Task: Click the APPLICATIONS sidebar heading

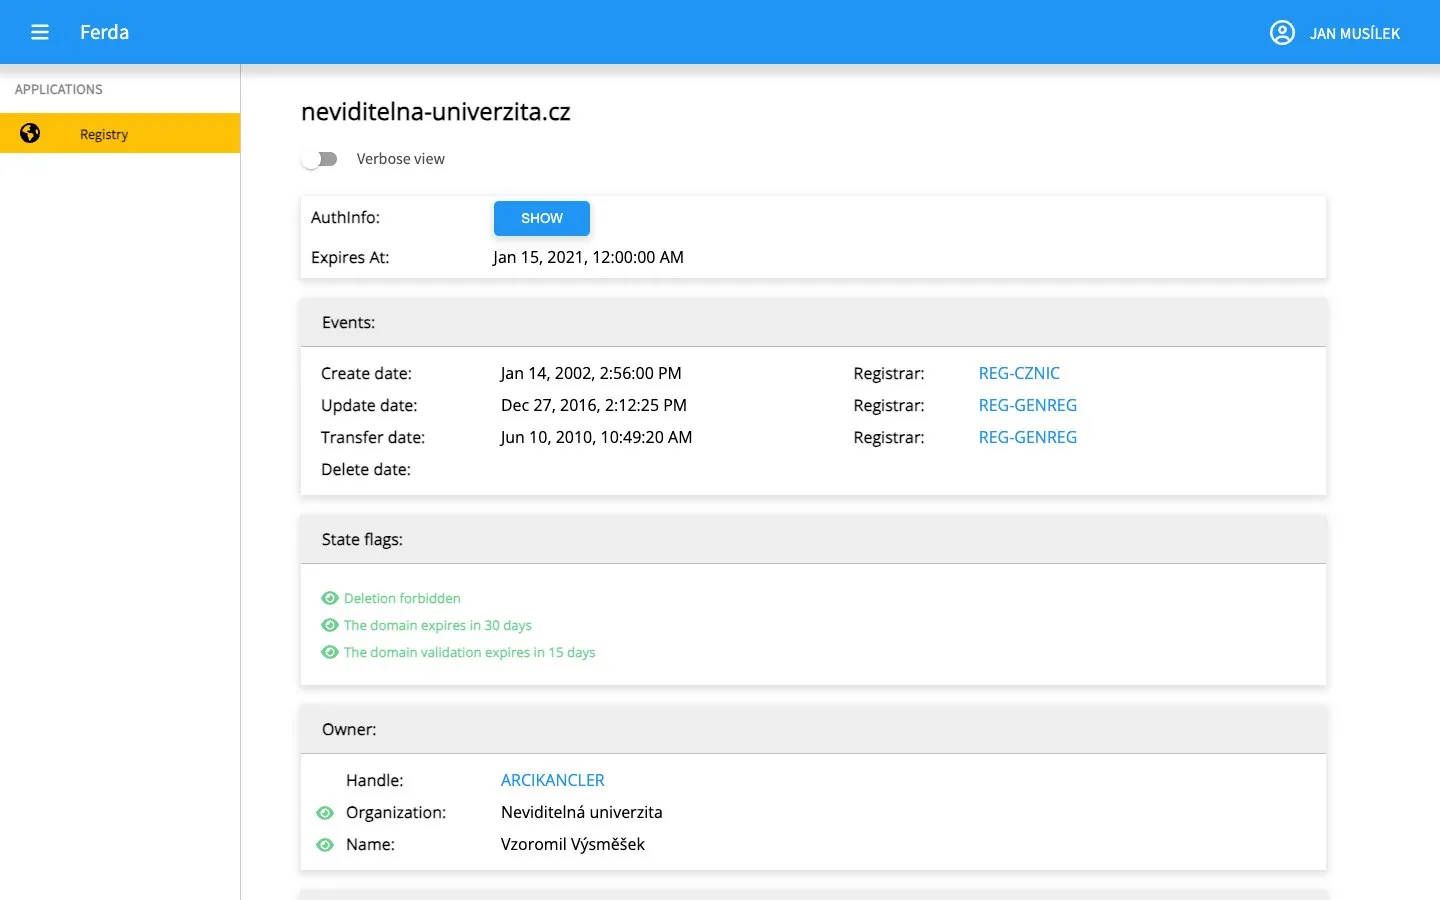Action: coord(59,89)
